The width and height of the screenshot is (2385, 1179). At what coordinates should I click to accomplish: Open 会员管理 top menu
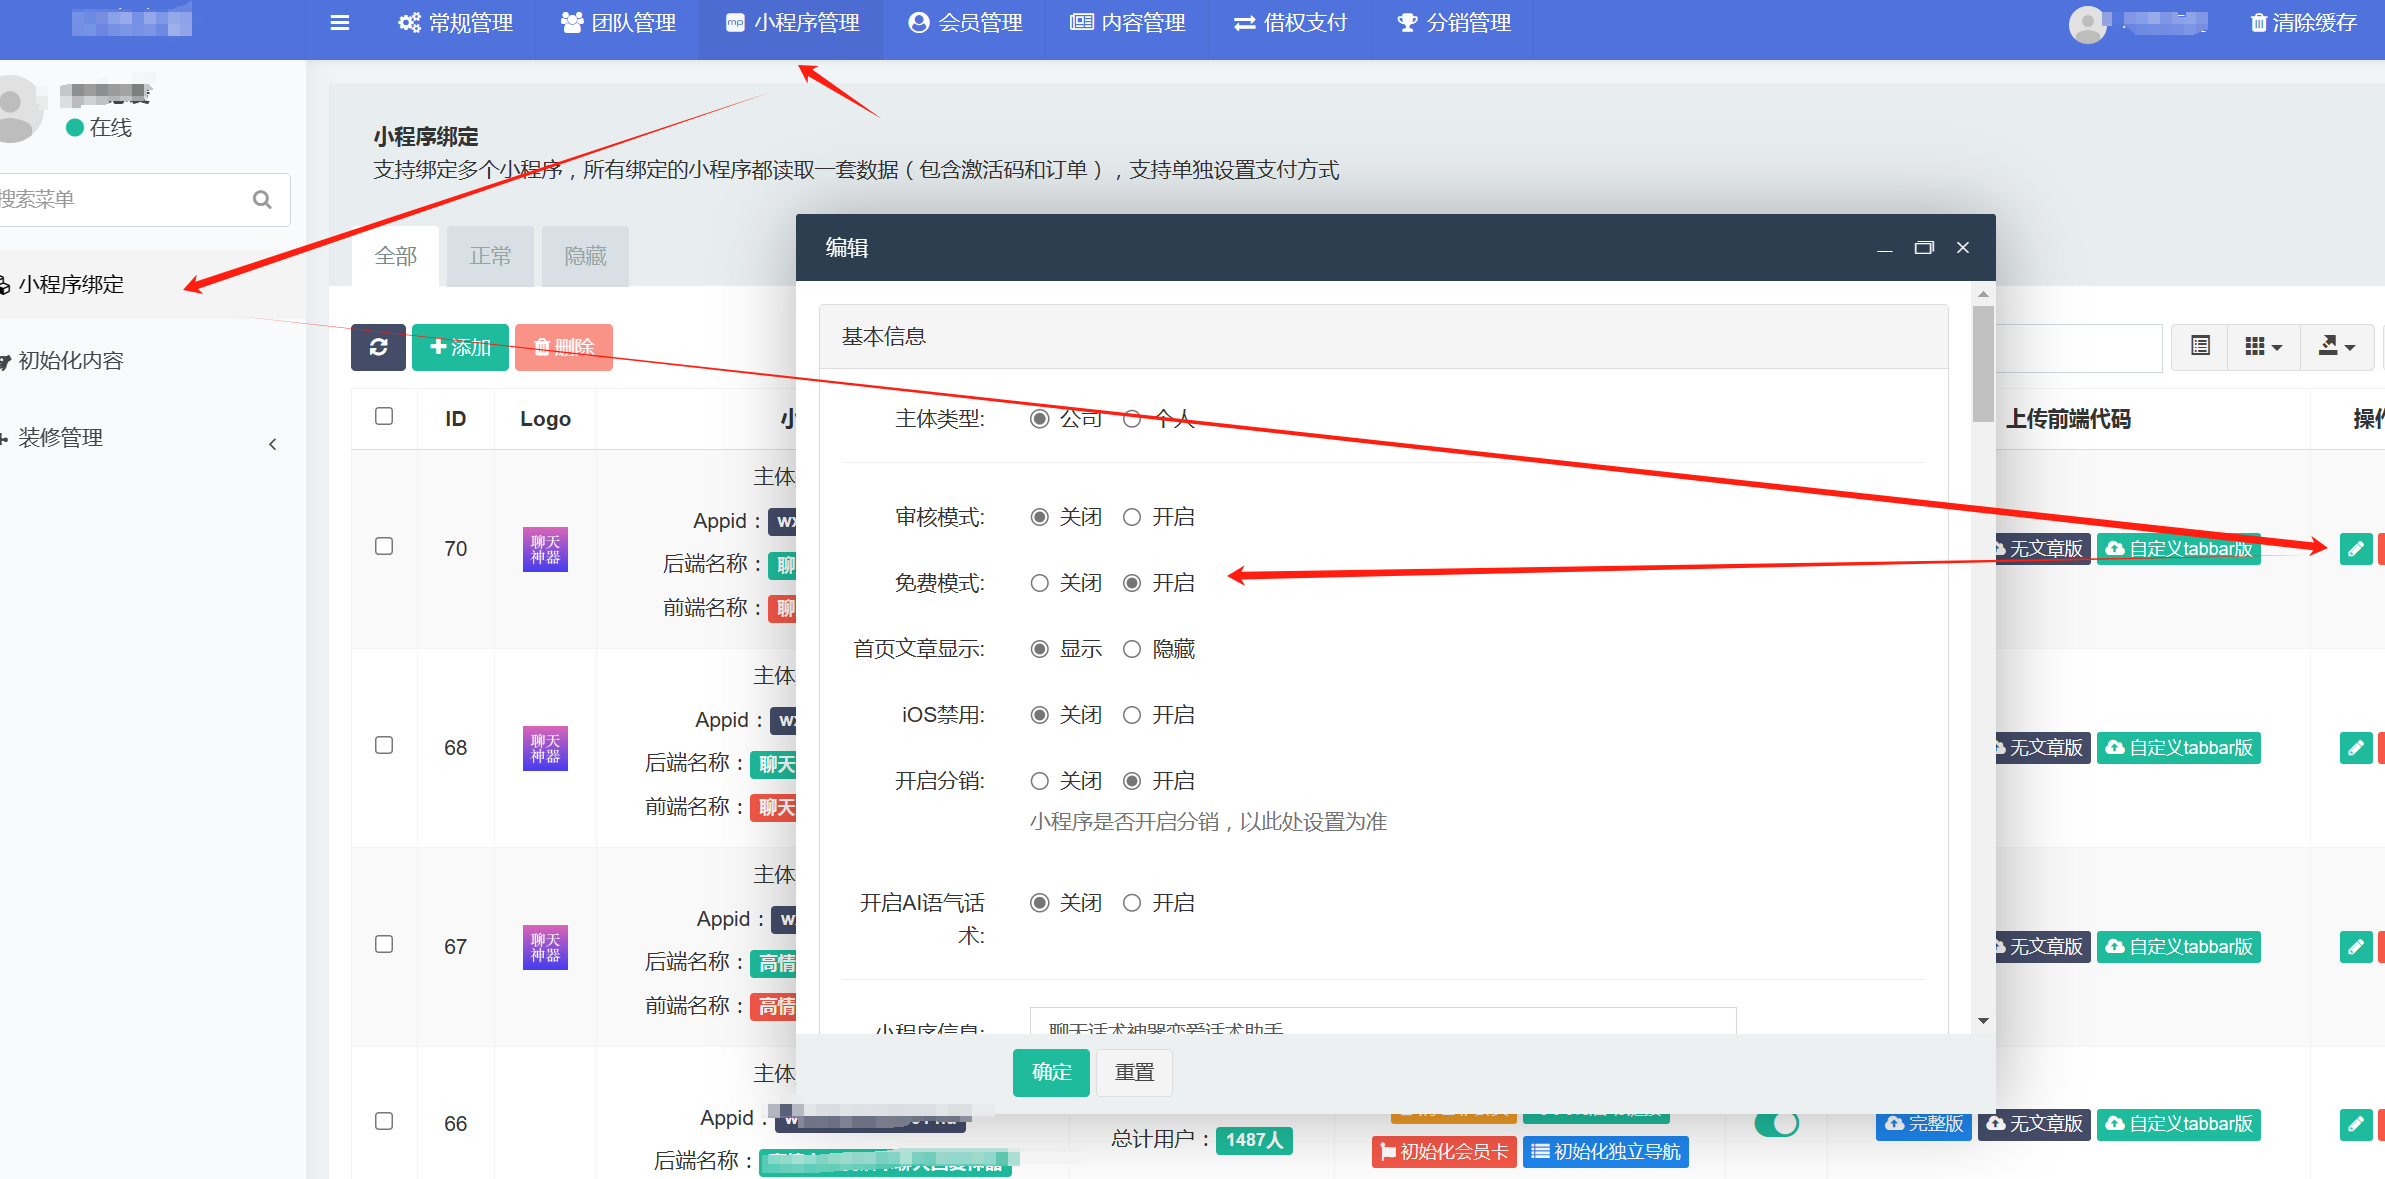(965, 22)
